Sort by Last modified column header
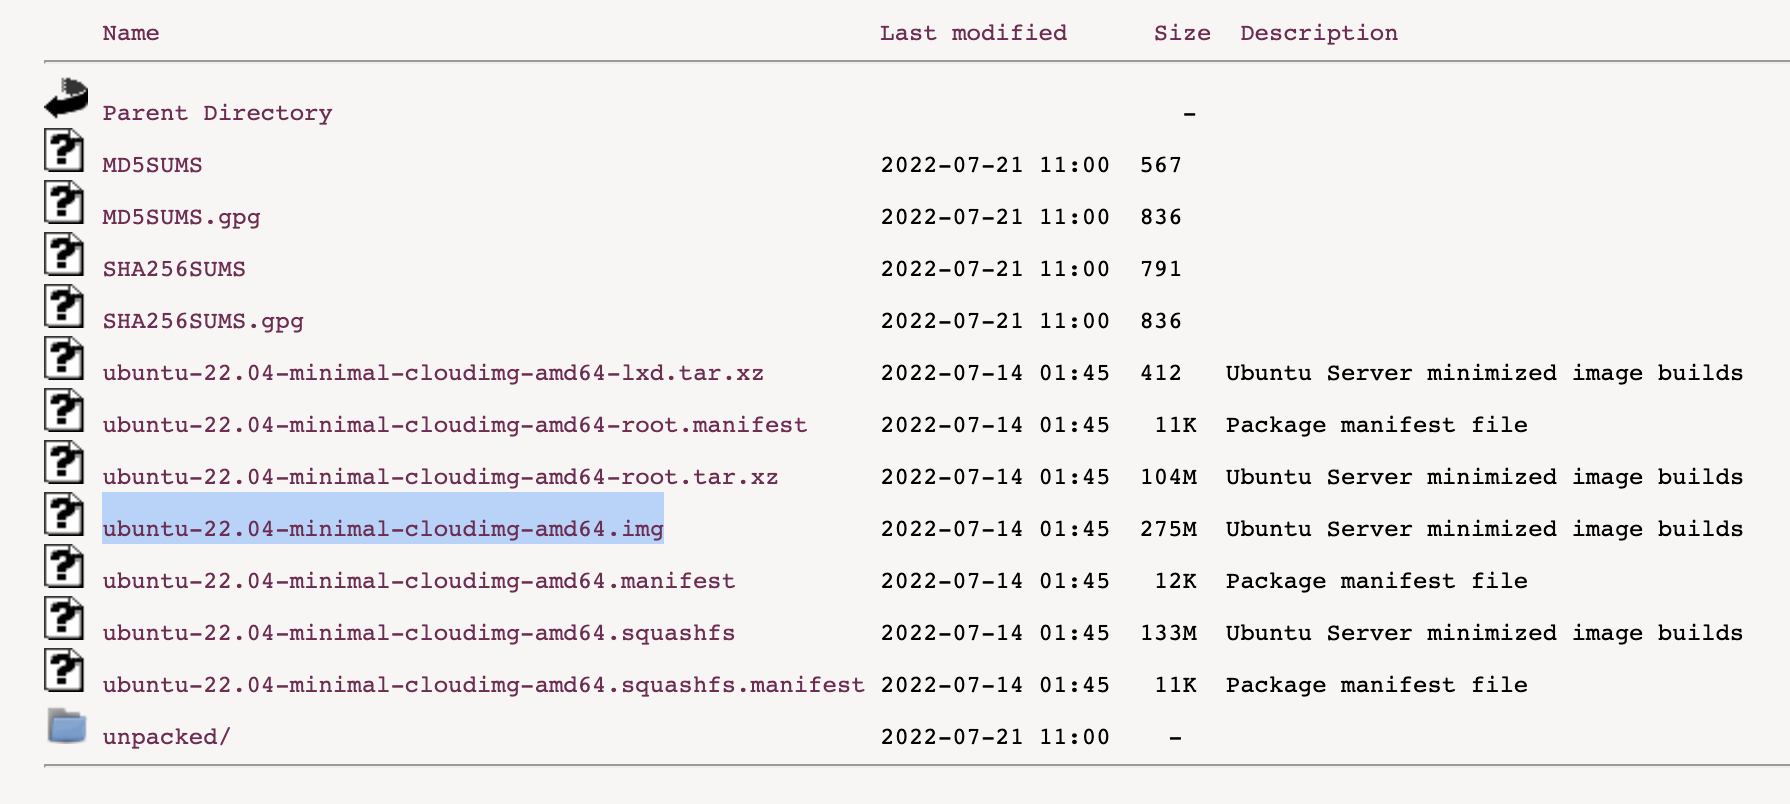Viewport: 1790px width, 804px height. pos(972,33)
